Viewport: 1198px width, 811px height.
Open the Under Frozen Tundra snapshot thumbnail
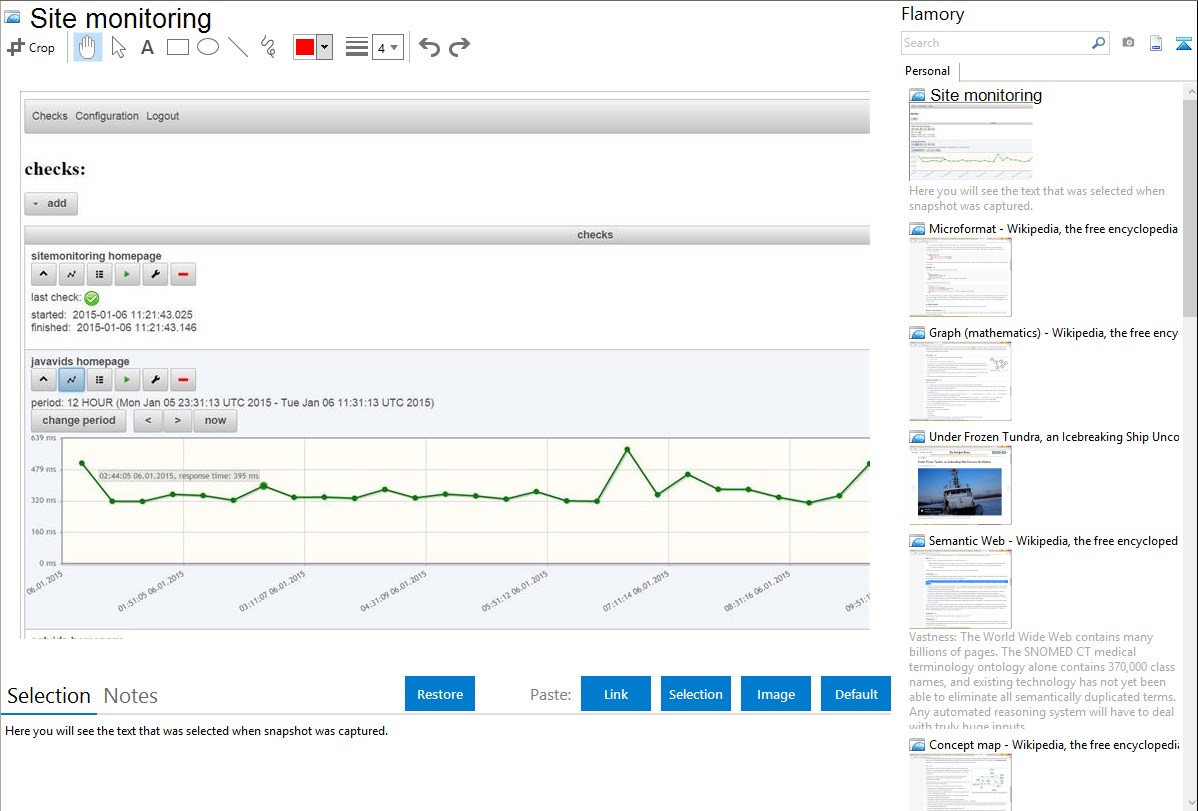point(960,484)
